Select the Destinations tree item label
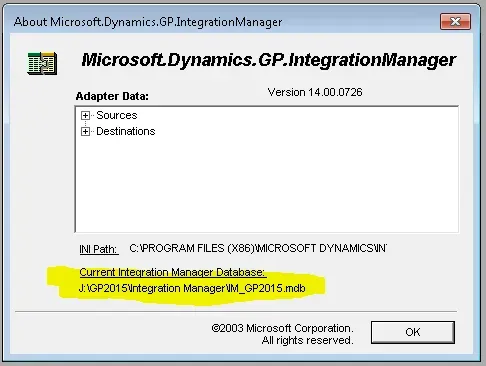 pos(126,131)
